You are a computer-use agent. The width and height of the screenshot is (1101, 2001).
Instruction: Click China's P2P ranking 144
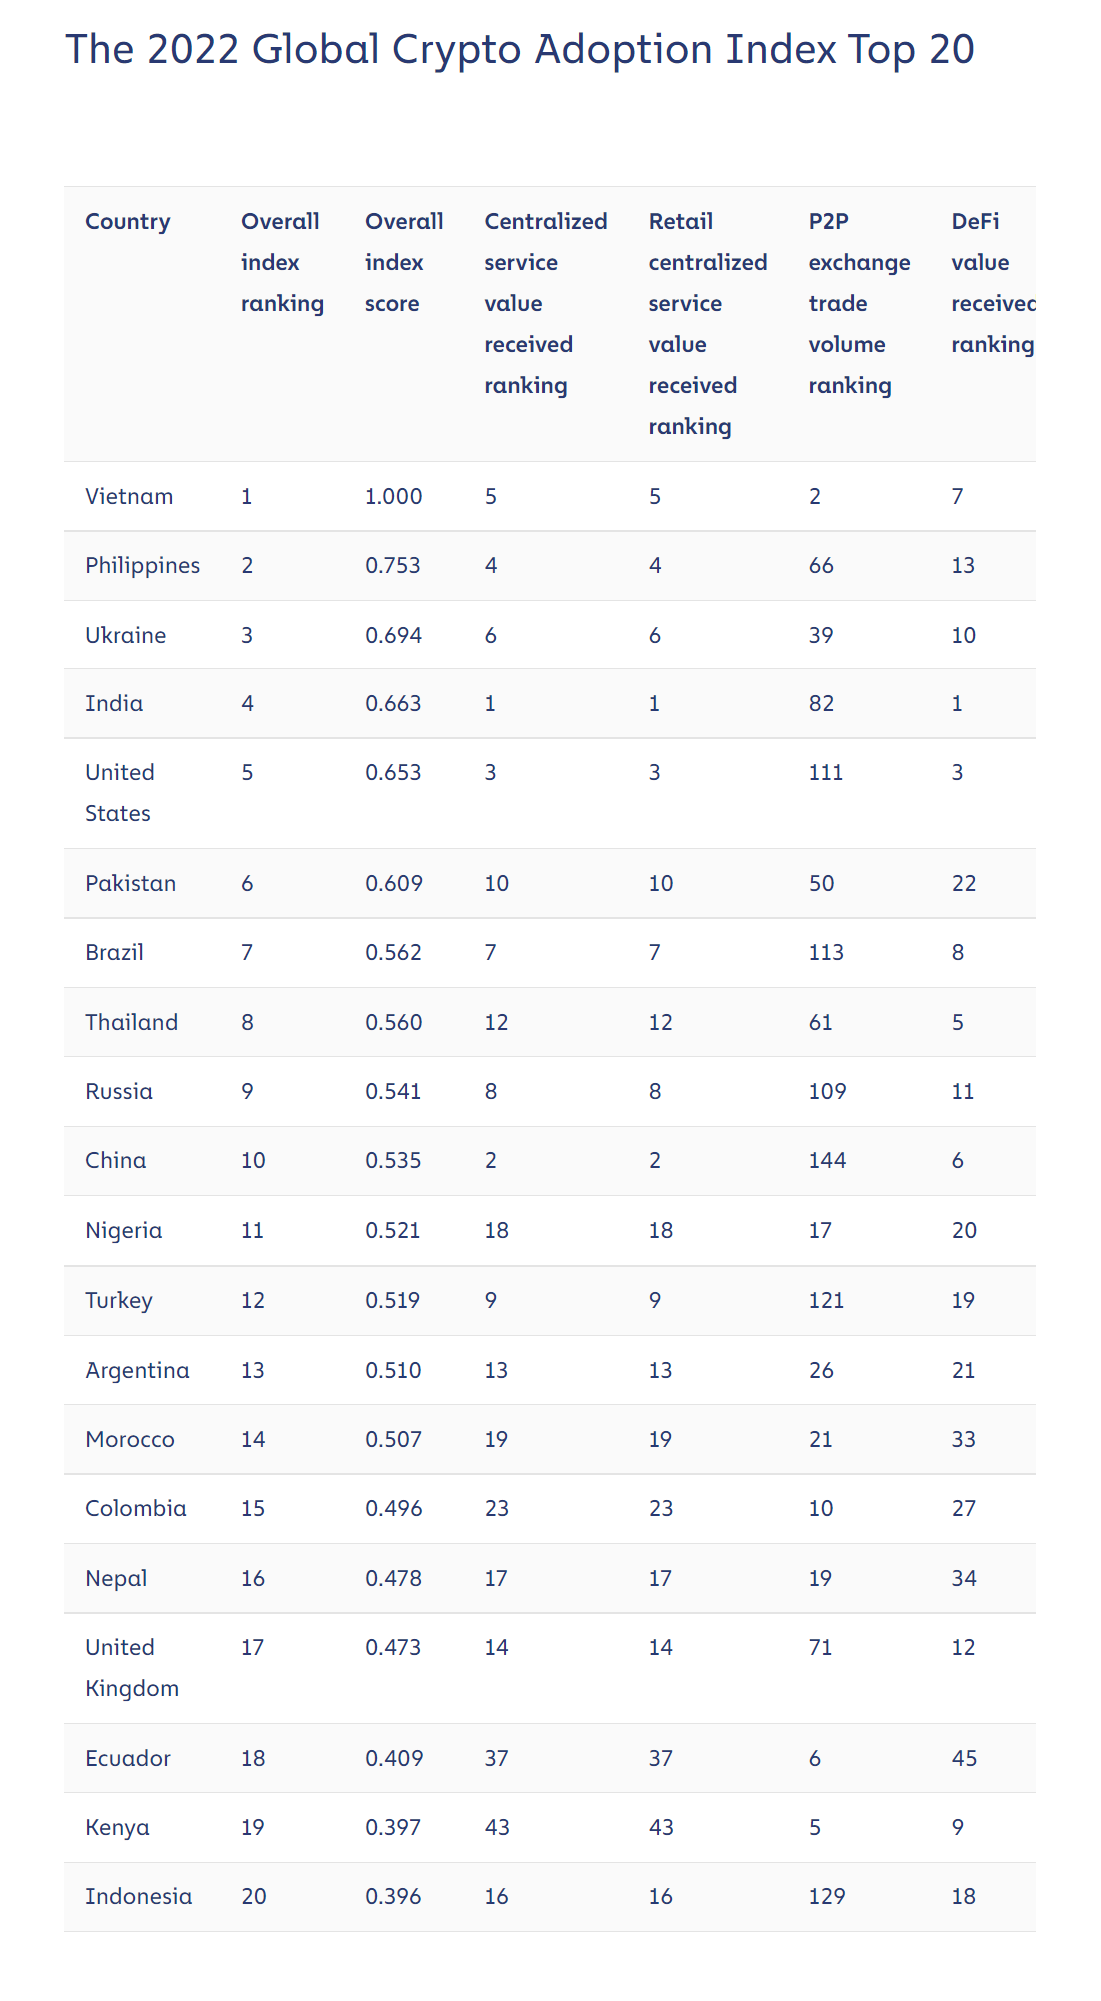[x=827, y=1161]
